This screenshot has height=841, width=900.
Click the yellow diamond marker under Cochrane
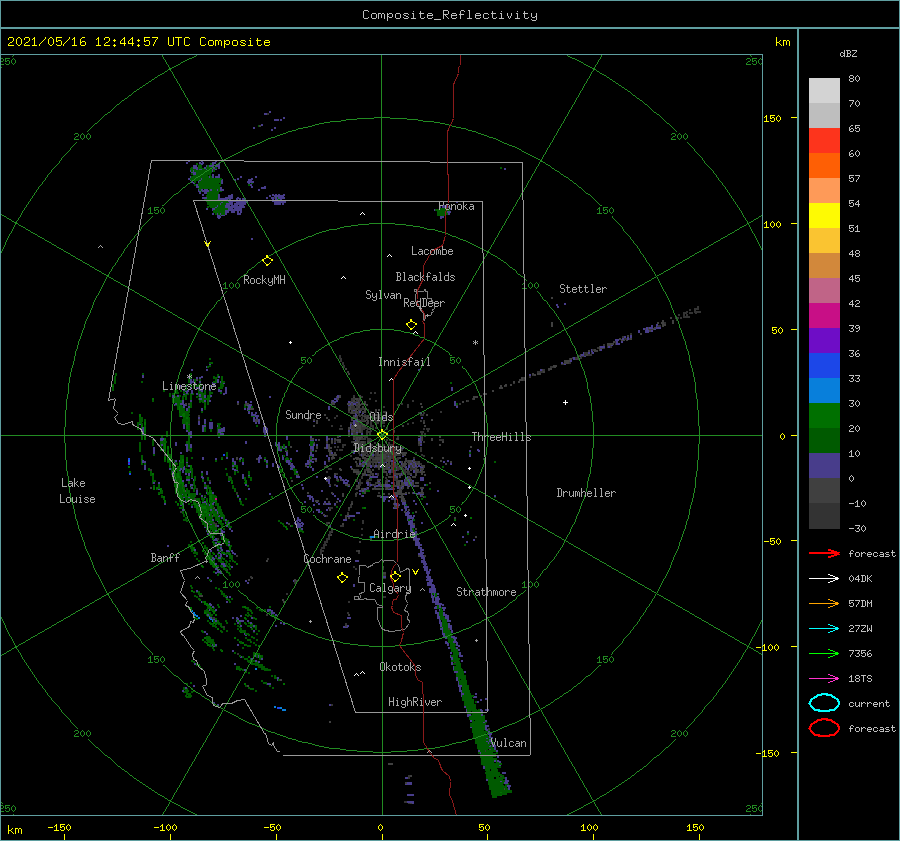(342, 578)
